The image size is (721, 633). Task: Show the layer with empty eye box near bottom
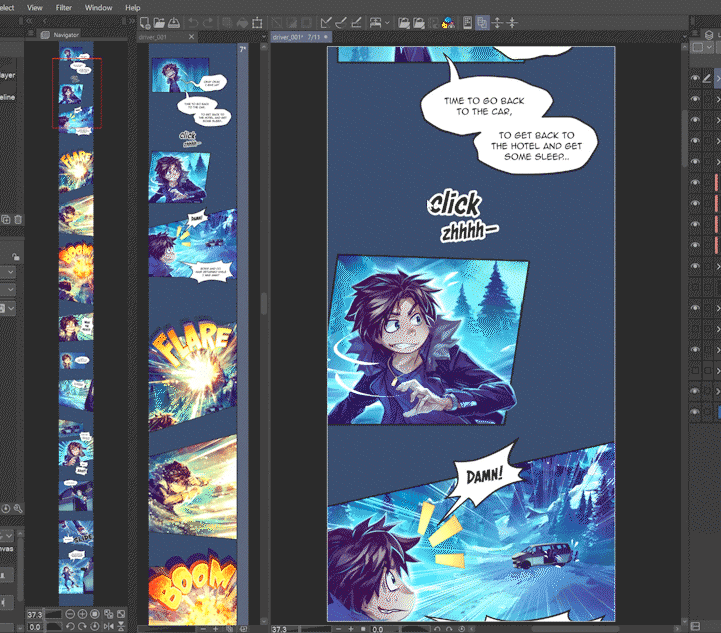click(695, 370)
